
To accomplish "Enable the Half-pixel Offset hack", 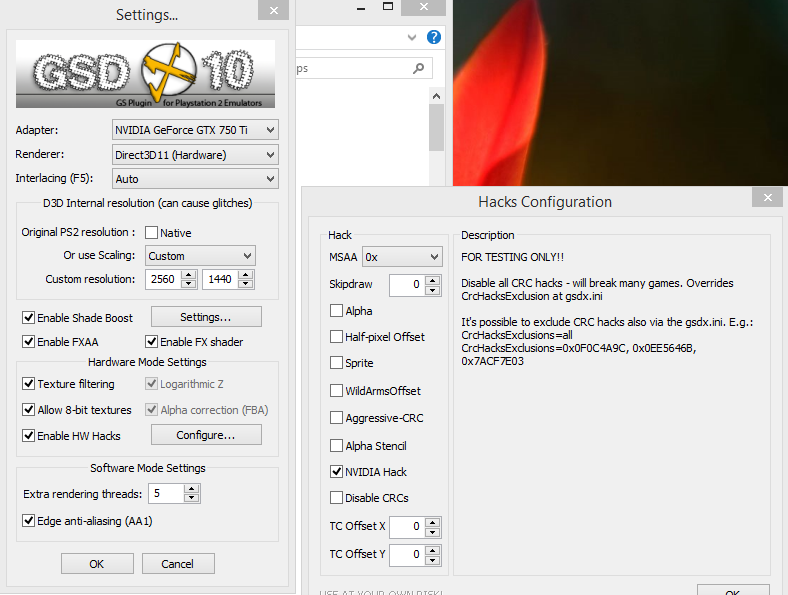I will point(336,337).
